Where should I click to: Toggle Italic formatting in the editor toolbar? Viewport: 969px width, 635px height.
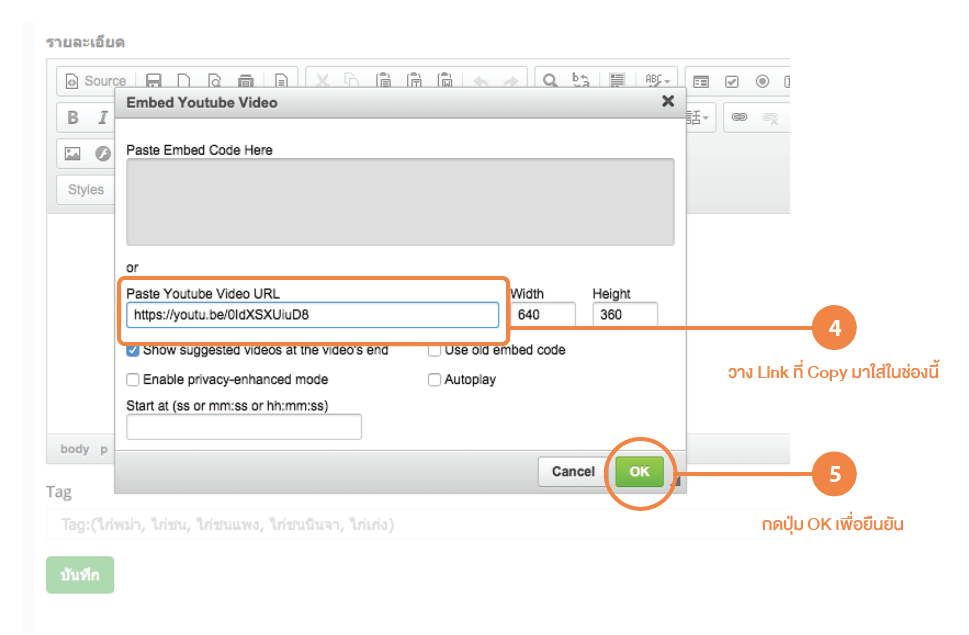pyautogui.click(x=102, y=118)
